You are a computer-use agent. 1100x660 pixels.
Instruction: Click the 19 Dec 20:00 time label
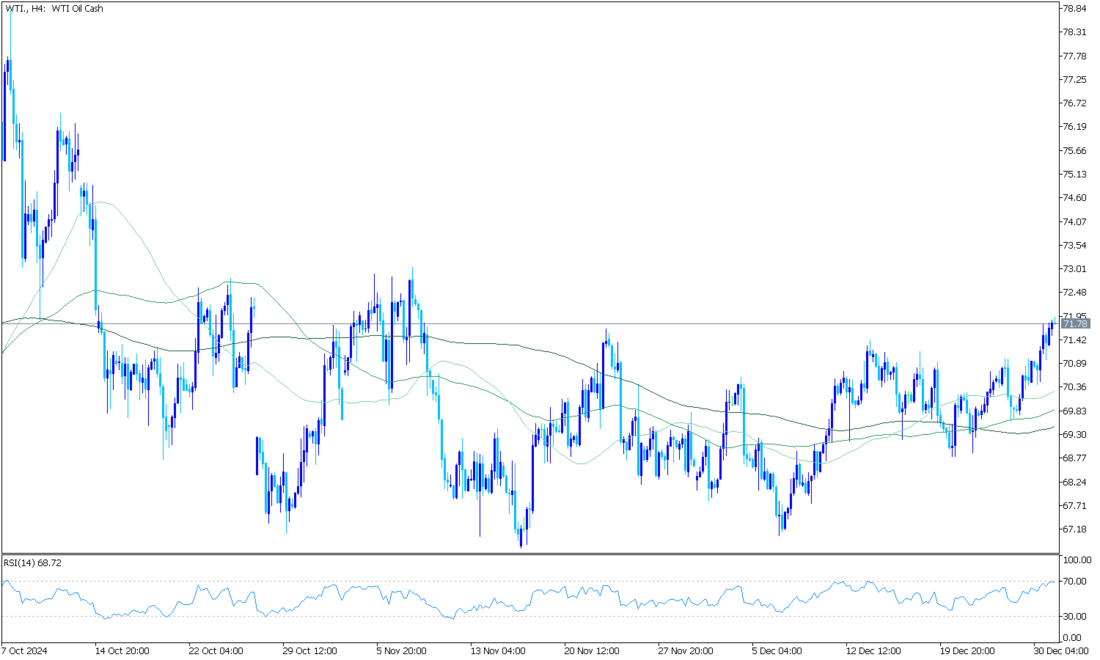coord(967,651)
